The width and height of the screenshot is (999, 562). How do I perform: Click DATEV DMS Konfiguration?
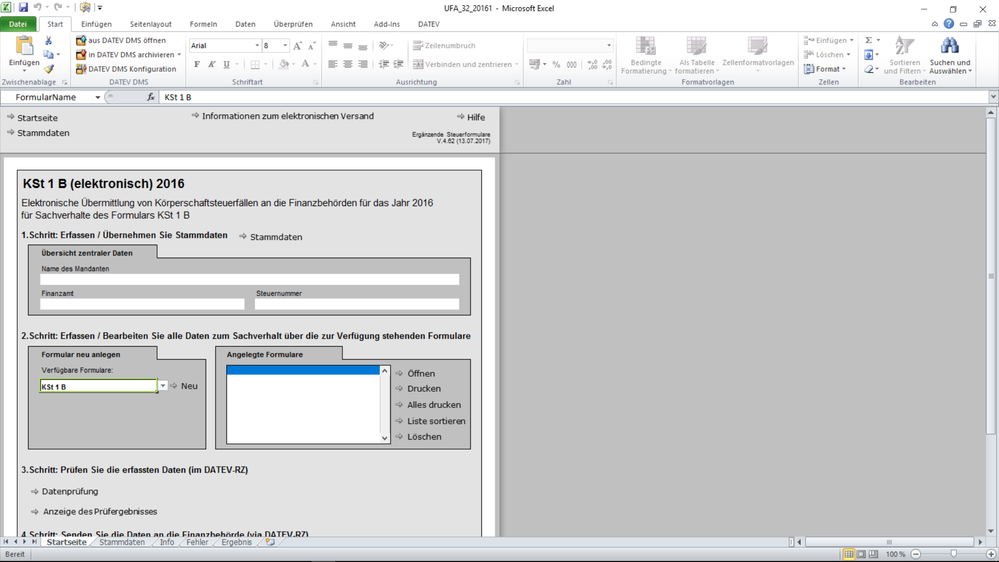(x=126, y=69)
